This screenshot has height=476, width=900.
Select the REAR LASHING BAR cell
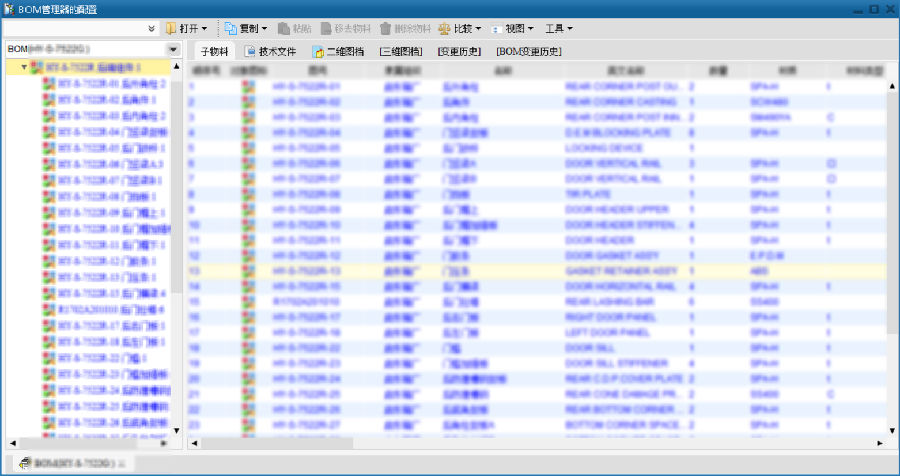coord(610,301)
